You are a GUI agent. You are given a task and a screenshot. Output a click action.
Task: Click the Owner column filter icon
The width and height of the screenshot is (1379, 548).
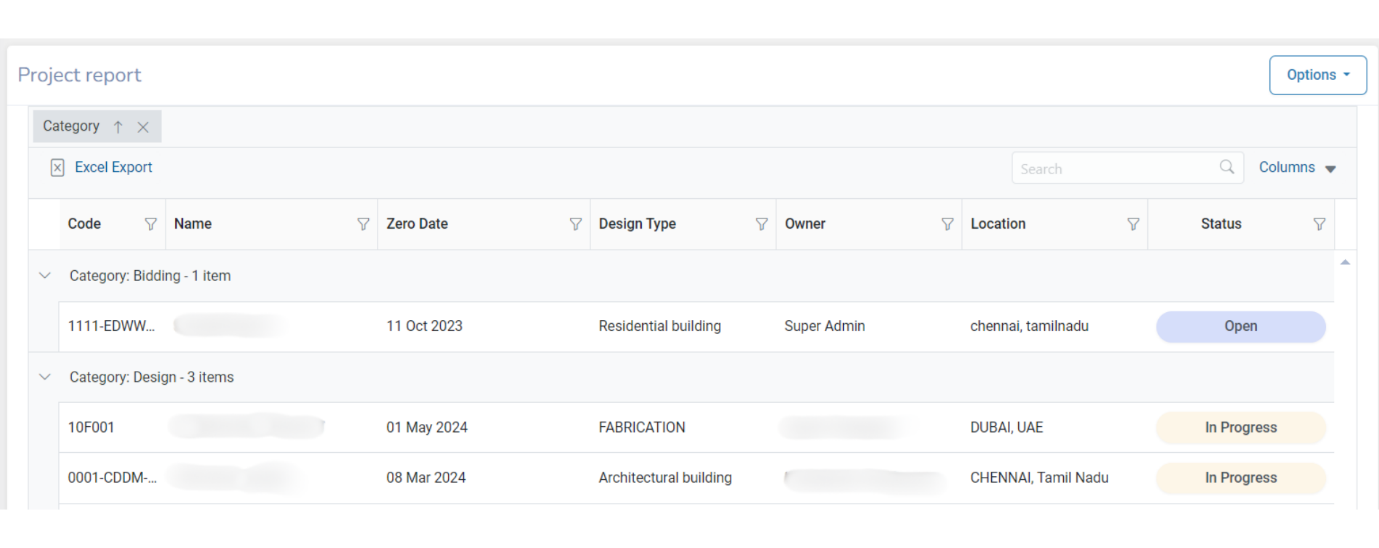point(947,224)
